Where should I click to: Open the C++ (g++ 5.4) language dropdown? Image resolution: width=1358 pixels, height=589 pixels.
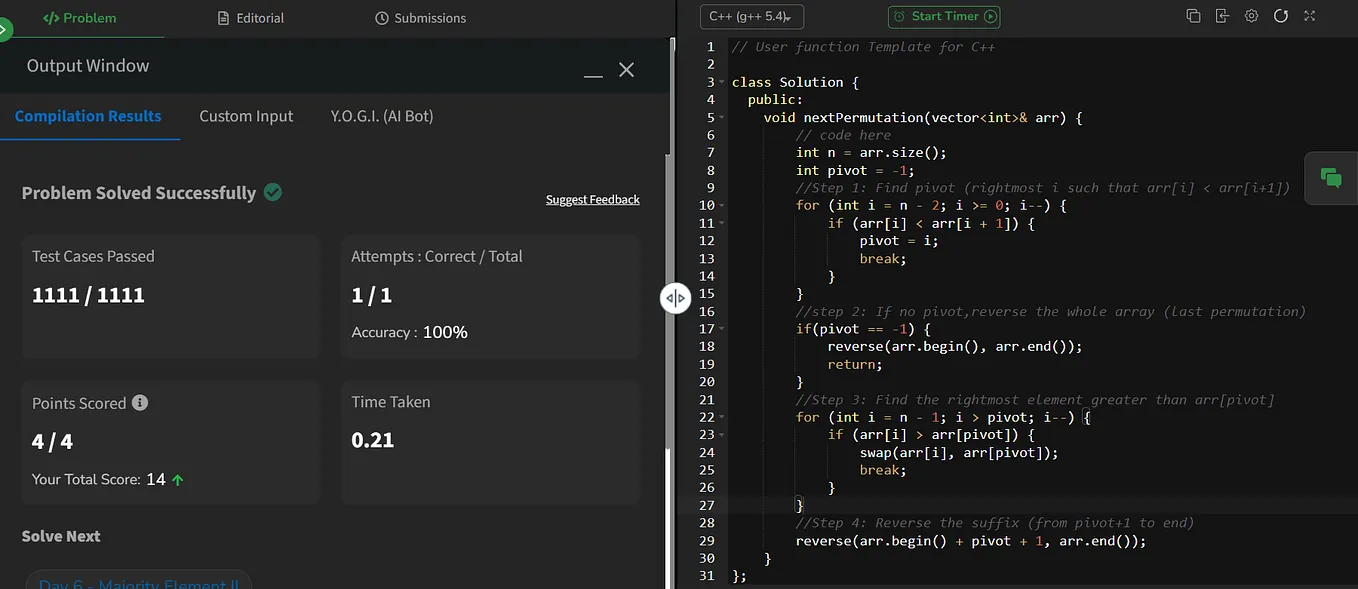(x=751, y=16)
